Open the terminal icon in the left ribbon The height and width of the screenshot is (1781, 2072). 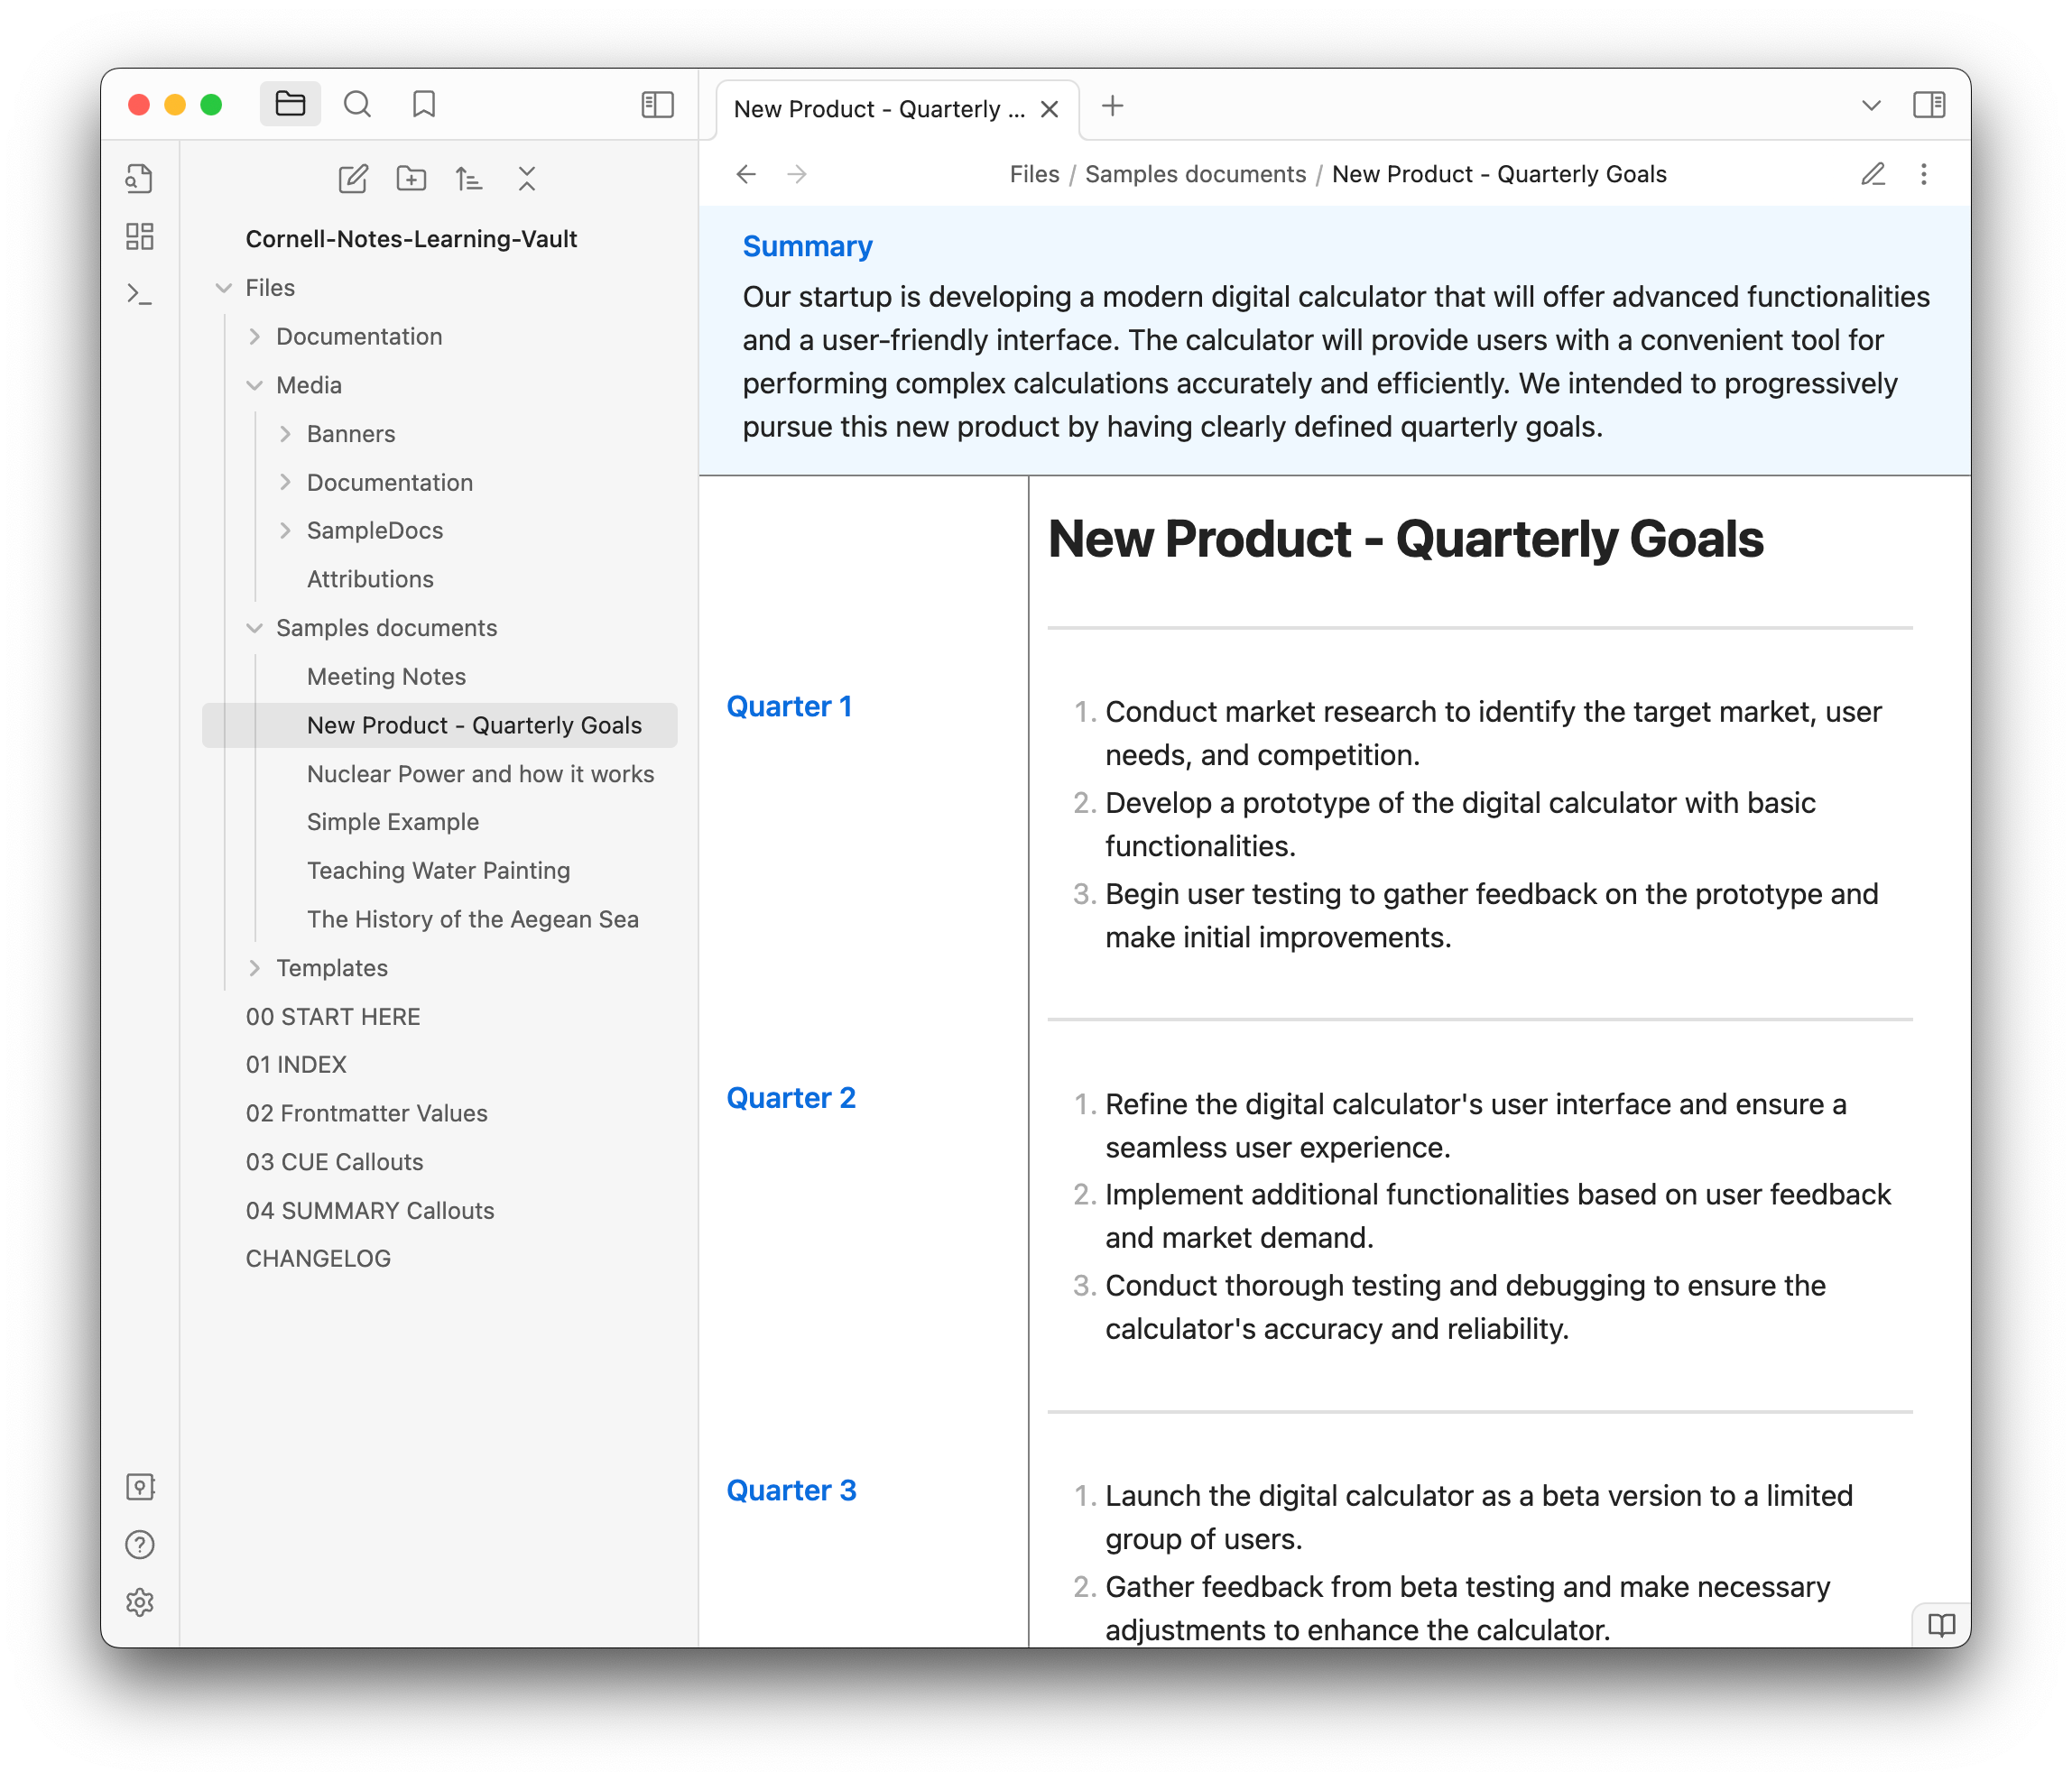[140, 296]
